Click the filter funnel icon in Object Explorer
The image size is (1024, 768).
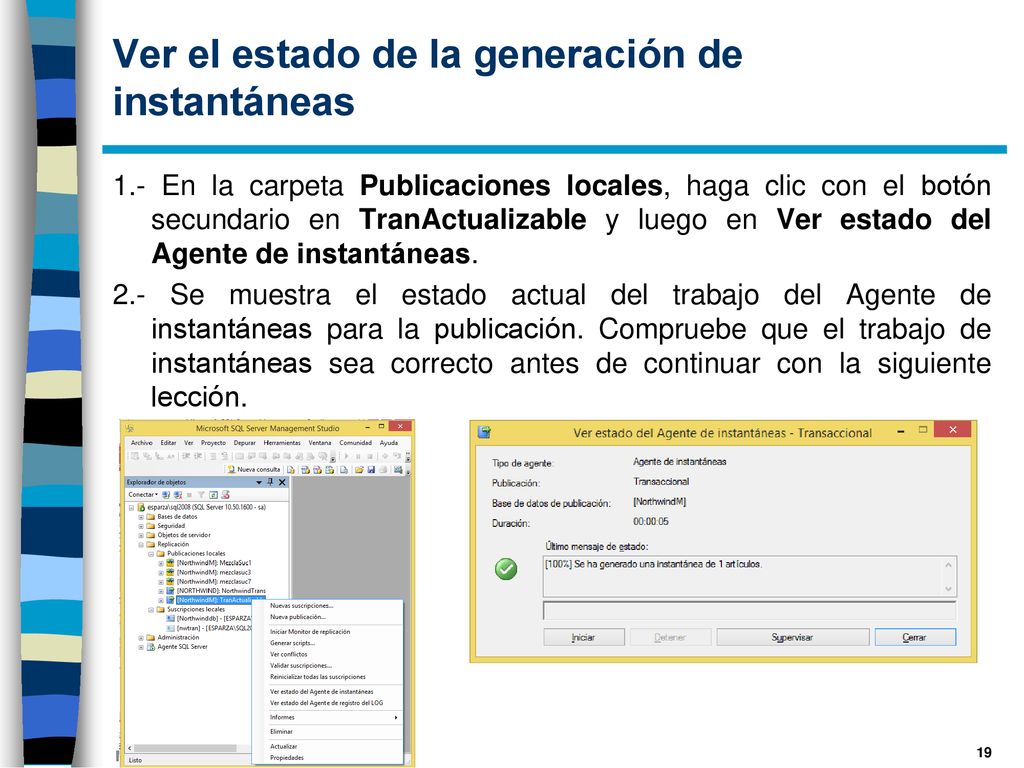[201, 494]
